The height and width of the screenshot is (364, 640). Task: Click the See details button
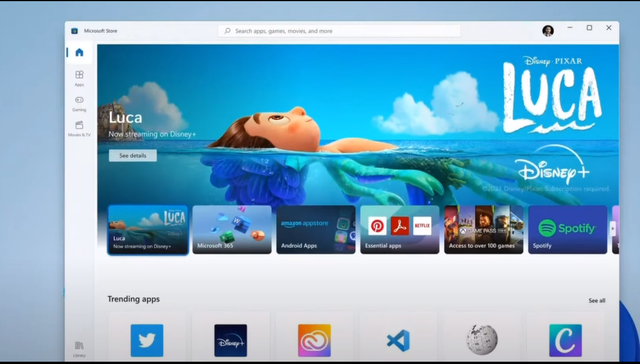click(x=133, y=155)
